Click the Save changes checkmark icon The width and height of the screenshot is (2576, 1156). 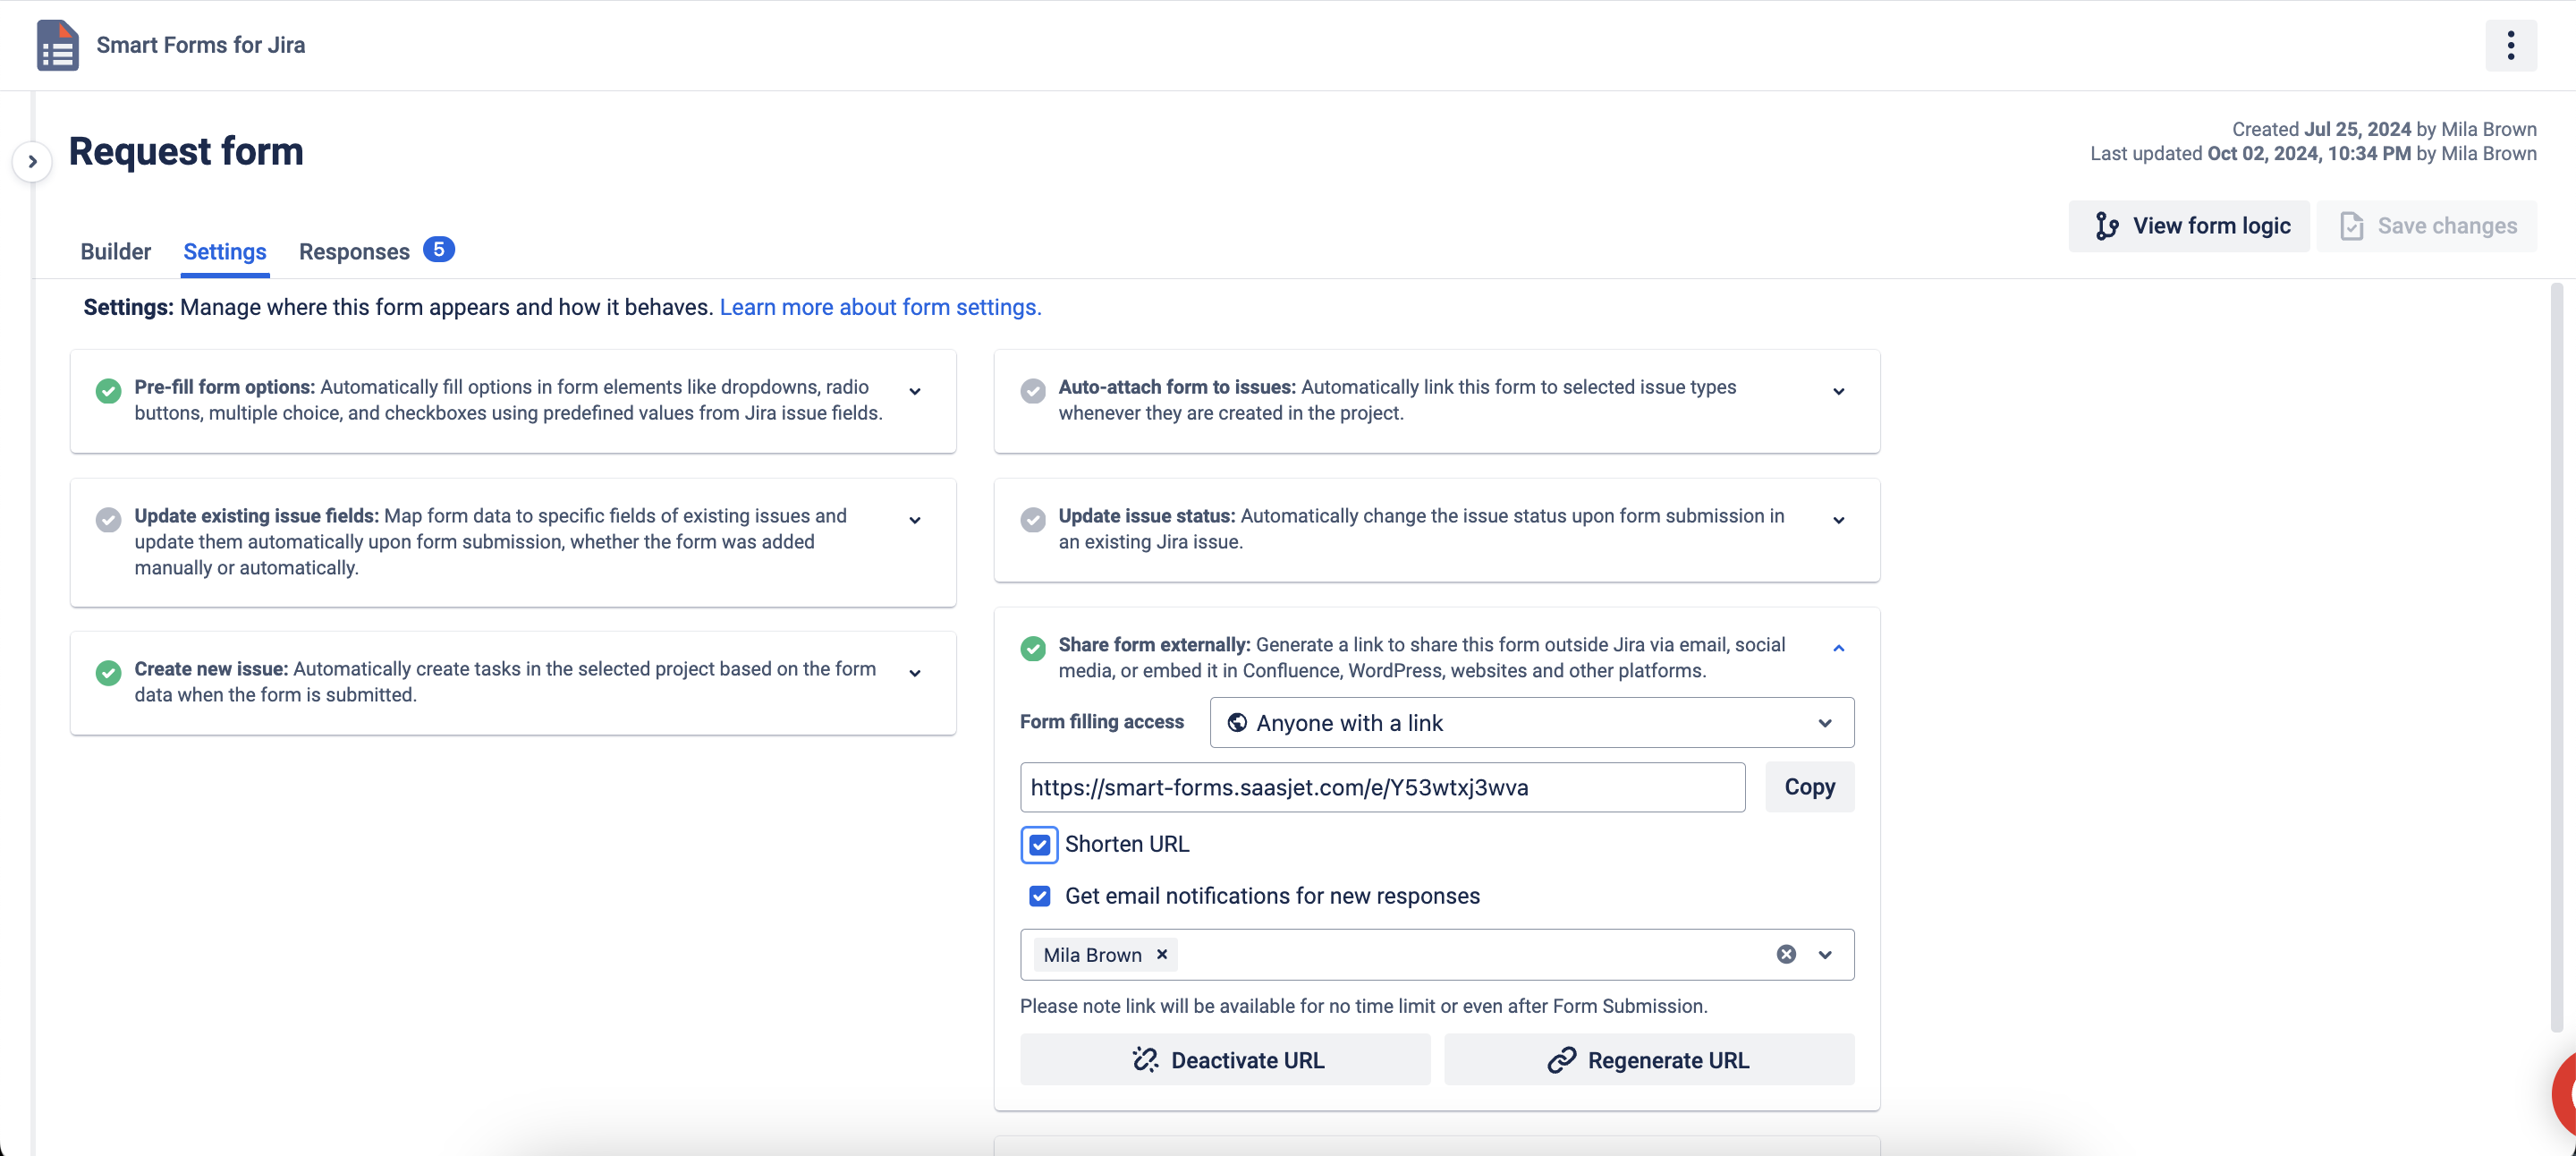coord(2352,225)
